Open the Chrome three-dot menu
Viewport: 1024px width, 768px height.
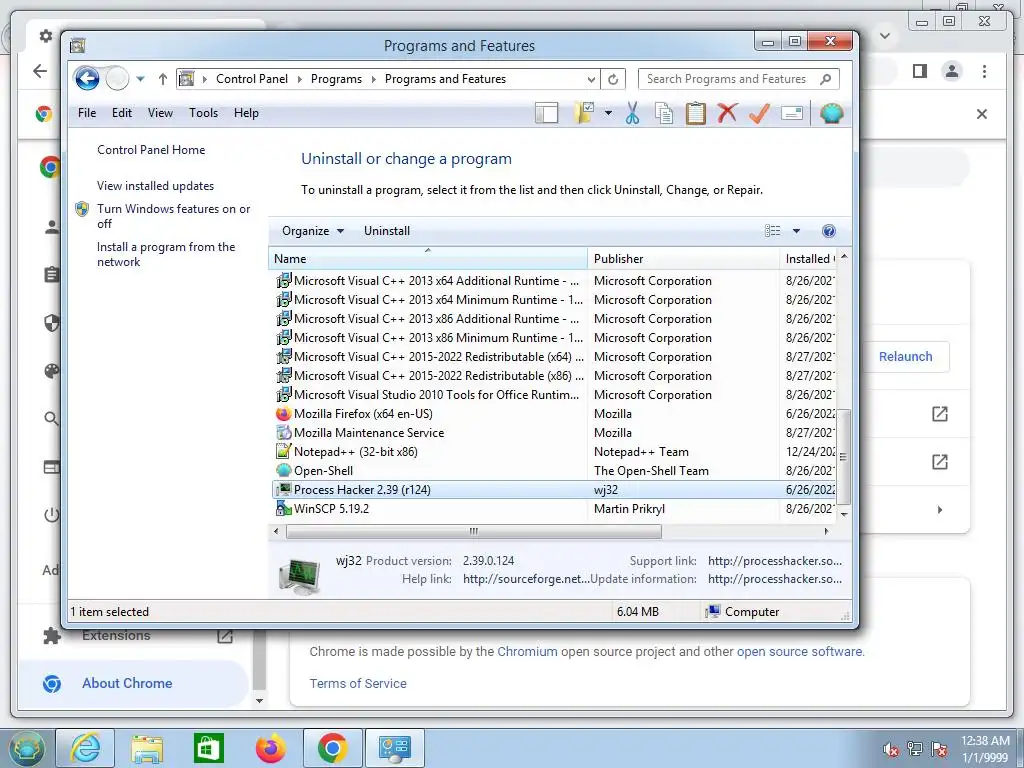[984, 71]
